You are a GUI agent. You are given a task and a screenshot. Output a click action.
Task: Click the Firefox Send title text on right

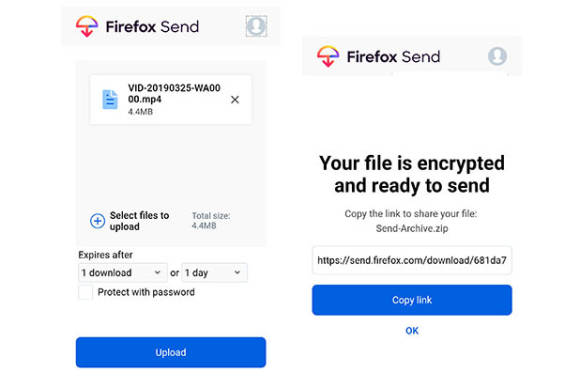(393, 57)
